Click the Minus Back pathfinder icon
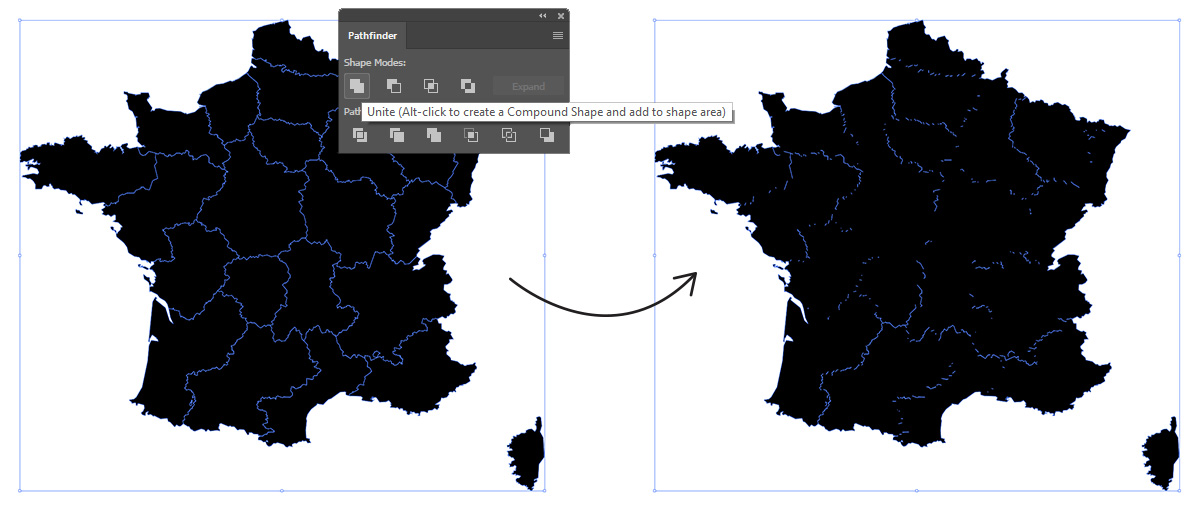This screenshot has height=510, width=1200. pos(546,135)
